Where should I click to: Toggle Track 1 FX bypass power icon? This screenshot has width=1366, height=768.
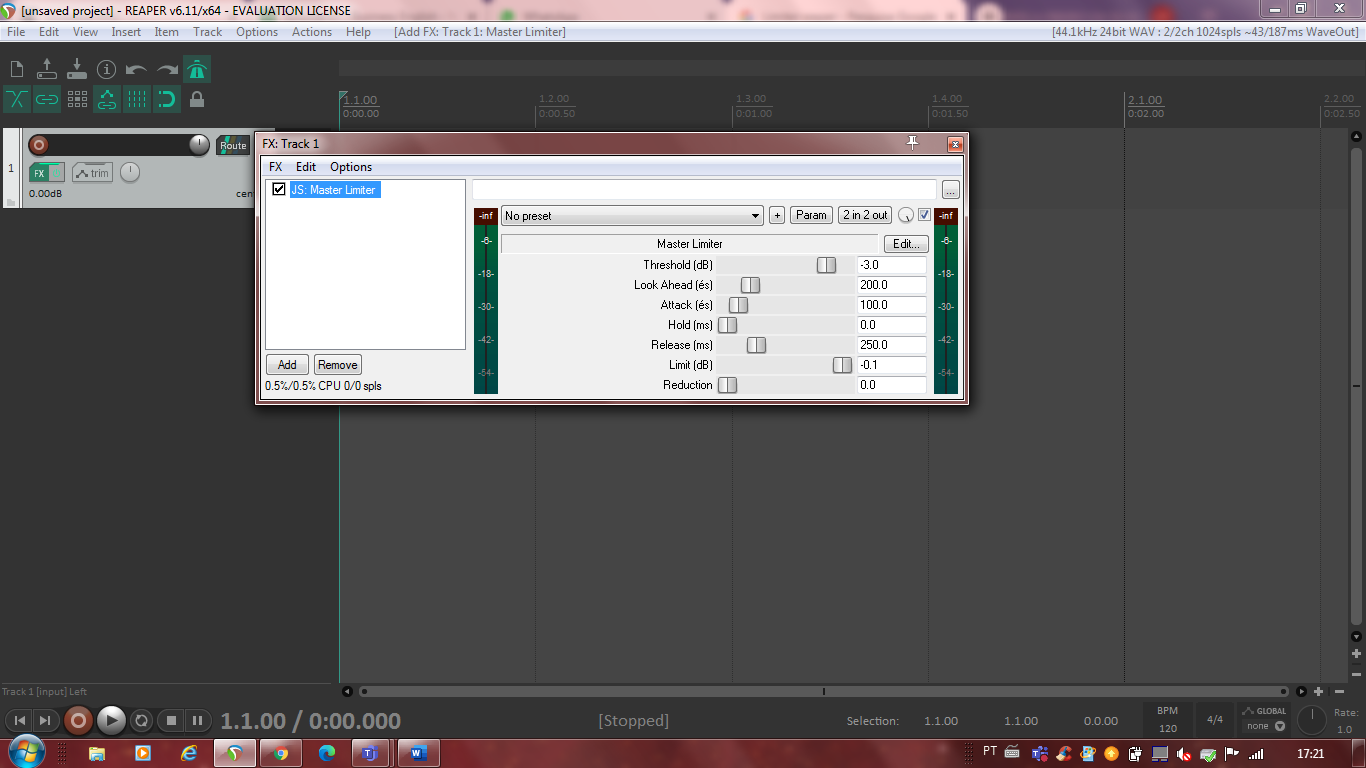point(57,173)
